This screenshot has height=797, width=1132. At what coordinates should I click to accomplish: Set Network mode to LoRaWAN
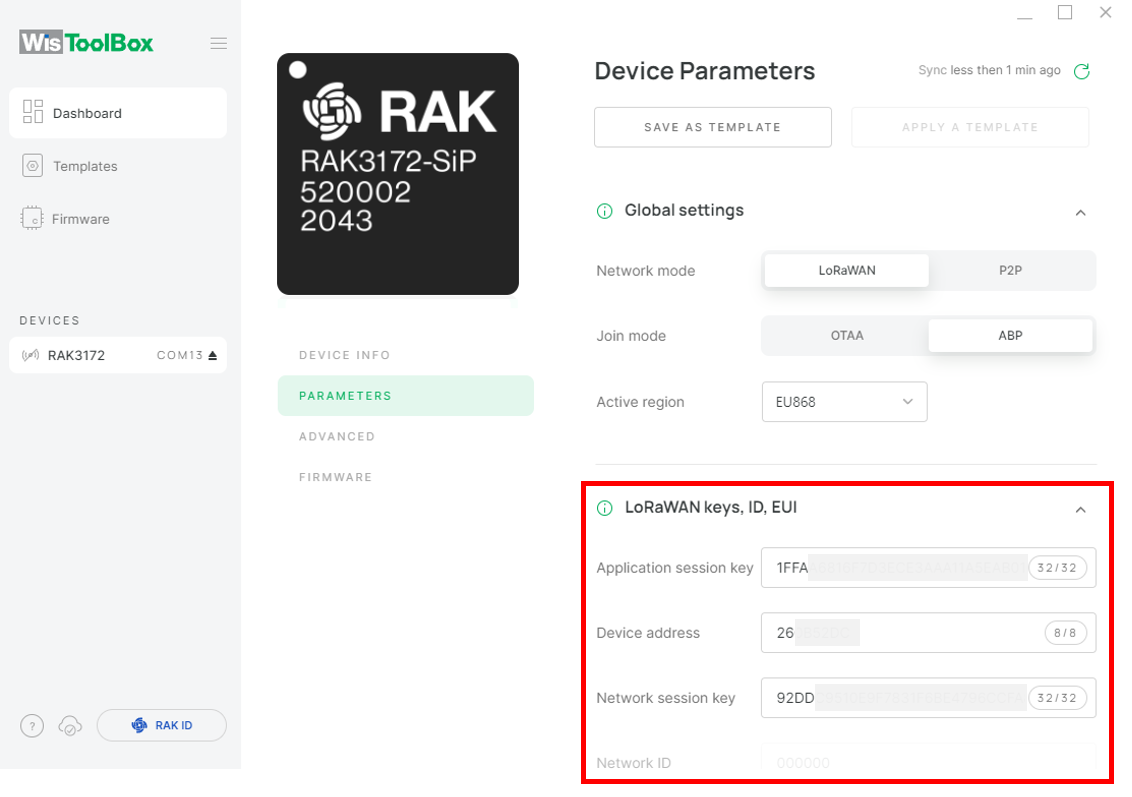(x=847, y=271)
